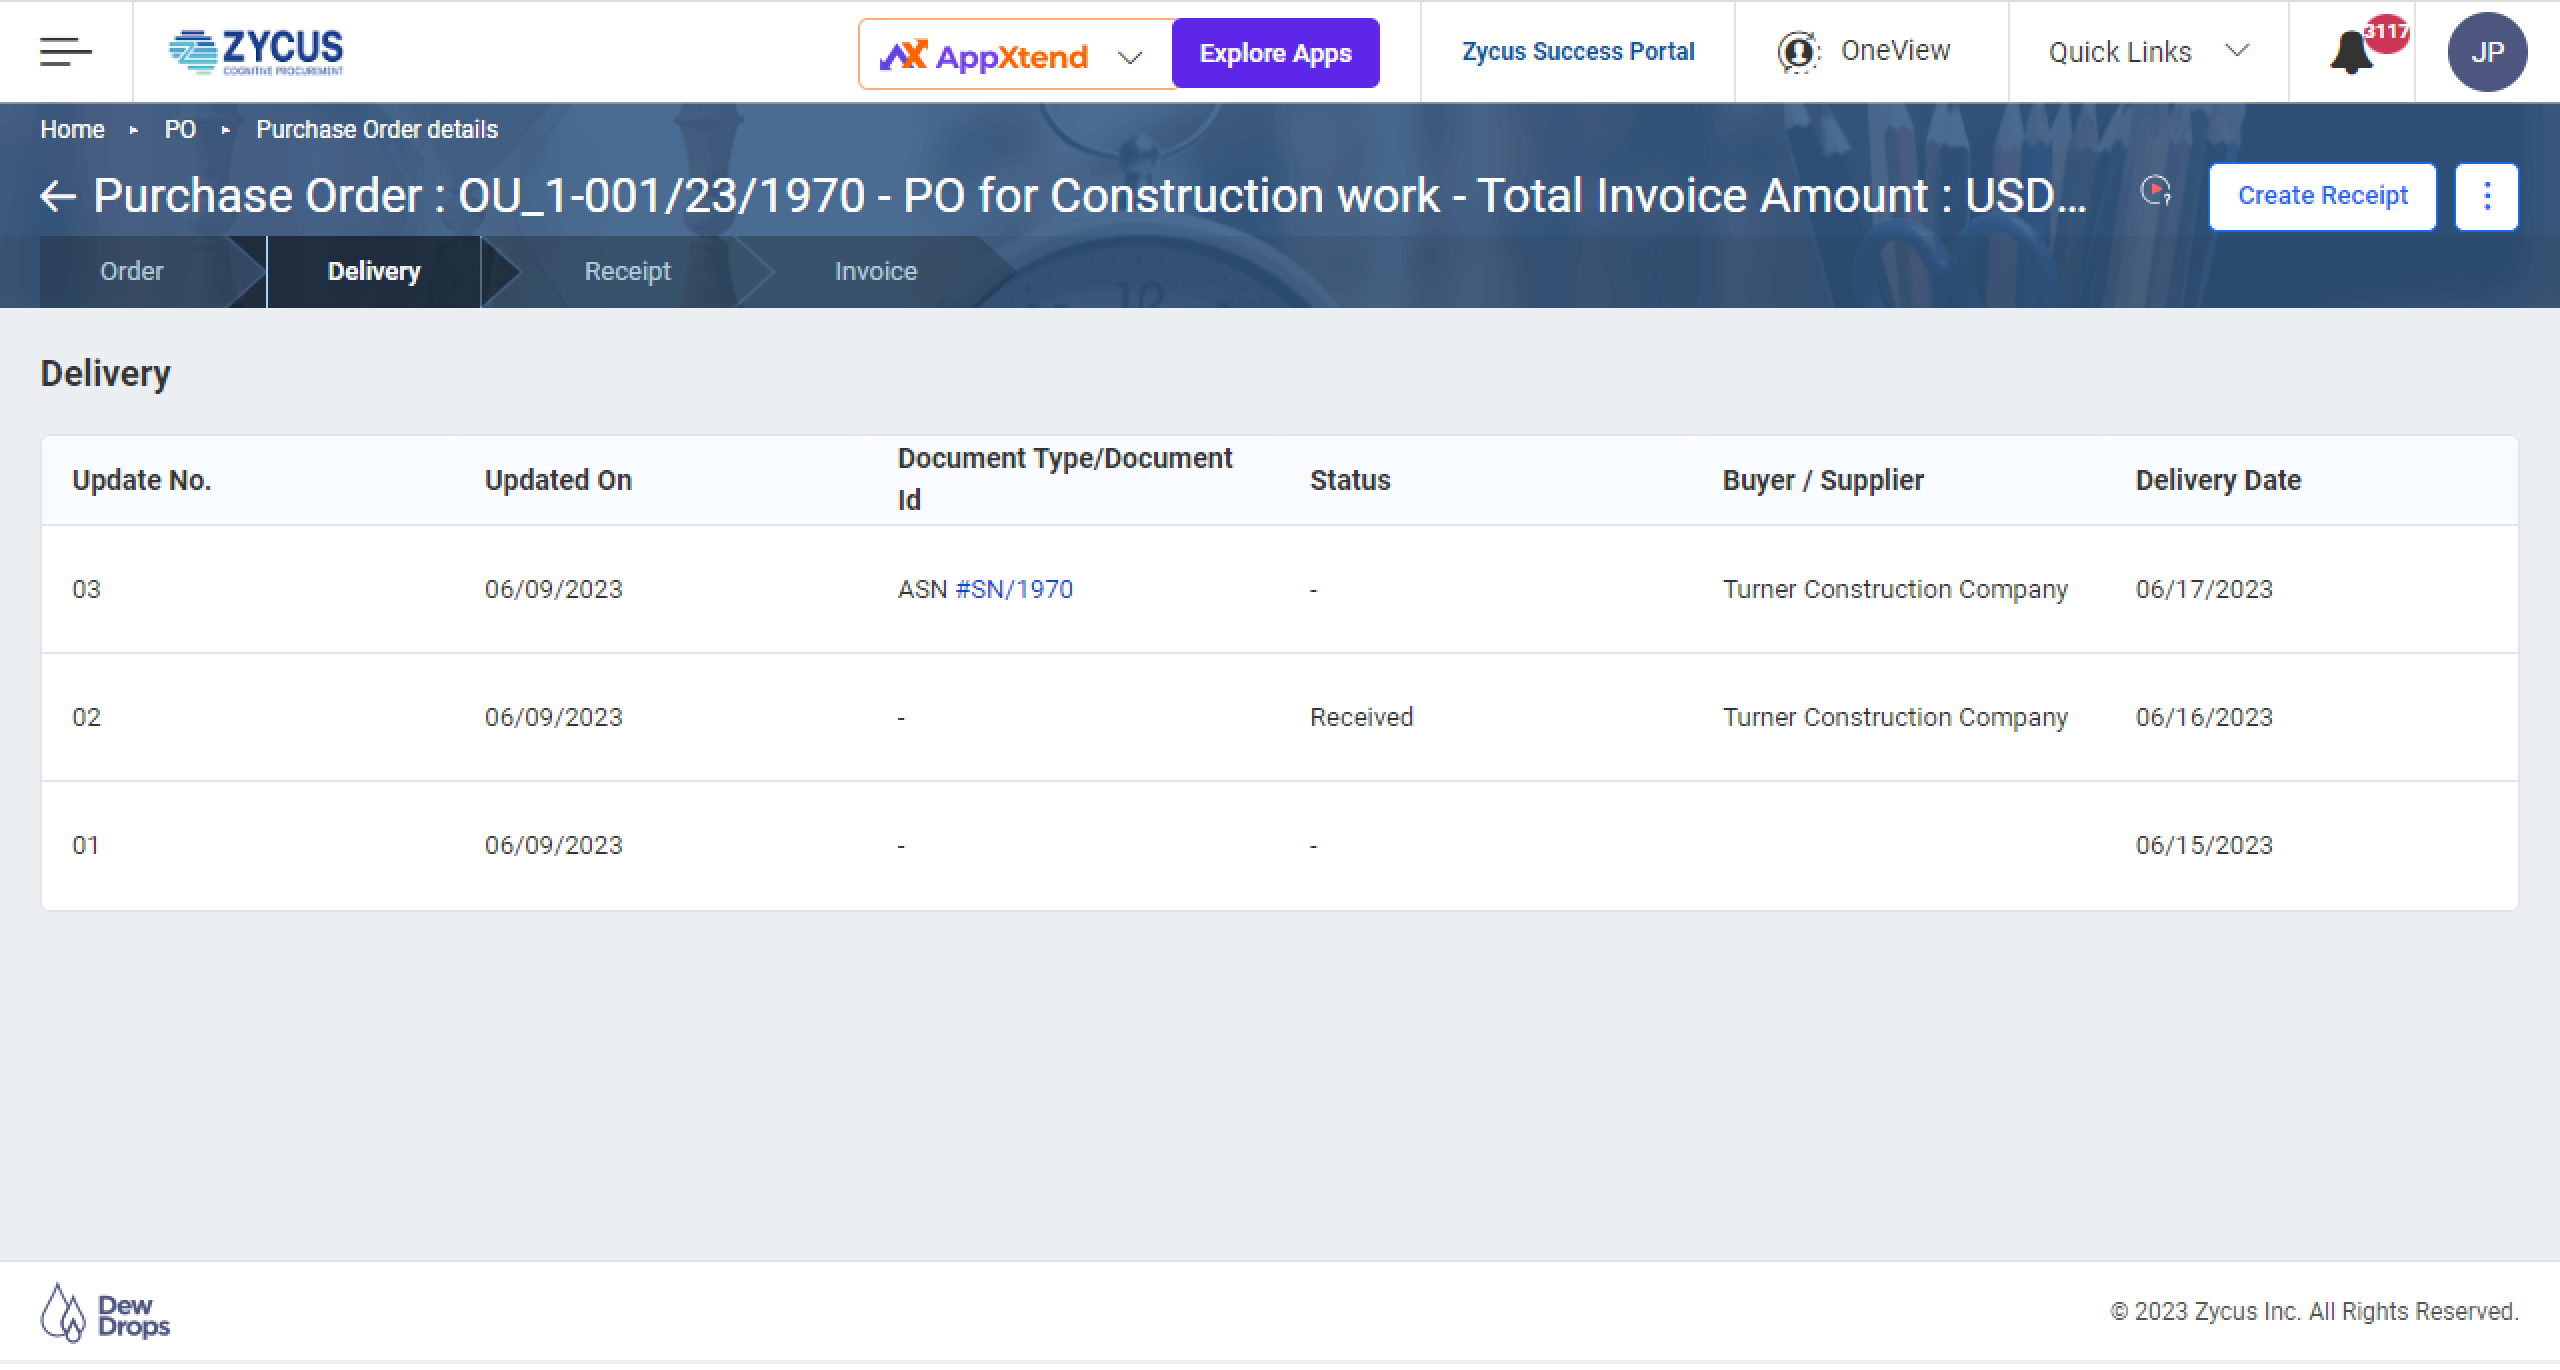
Task: Click the Dew Drops logo
Action: pyautogui.click(x=105, y=1313)
